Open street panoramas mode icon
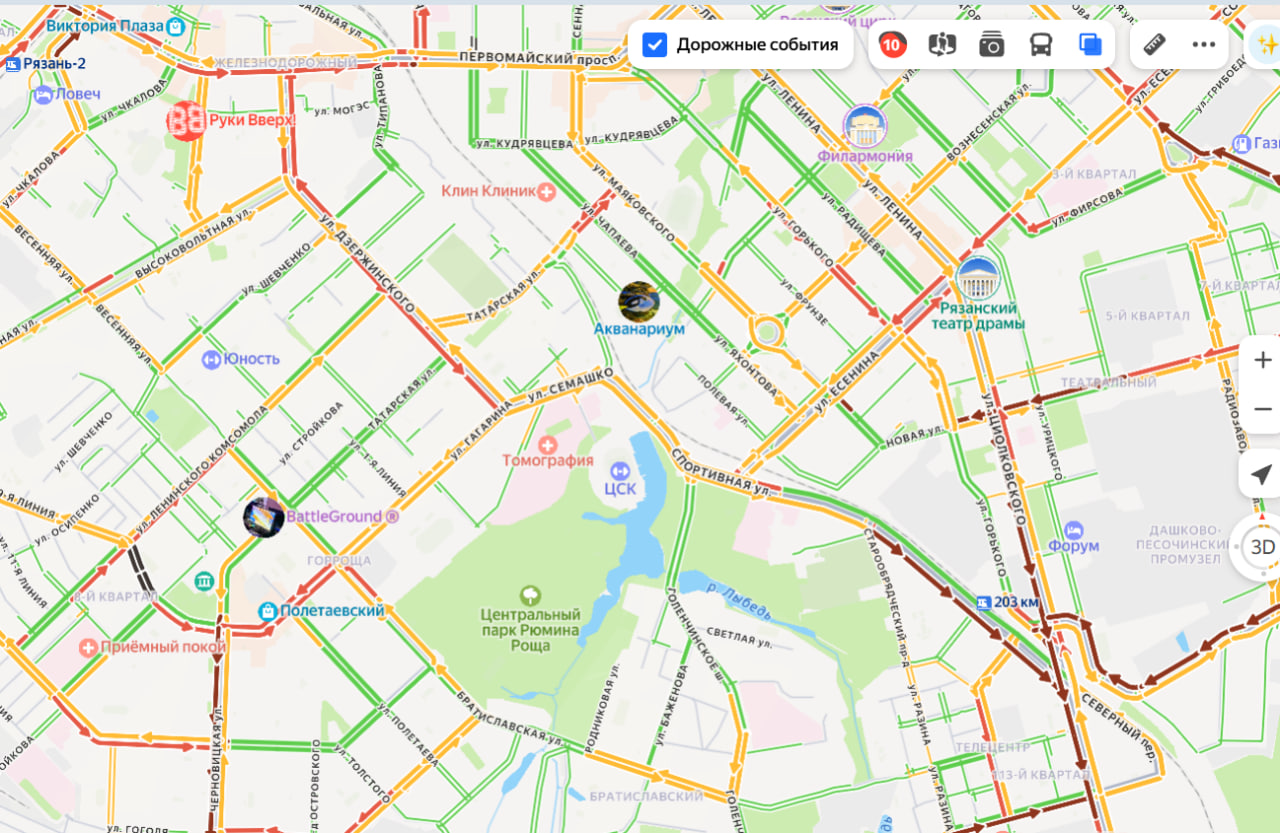Viewport: 1280px width, 833px height. coord(942,45)
